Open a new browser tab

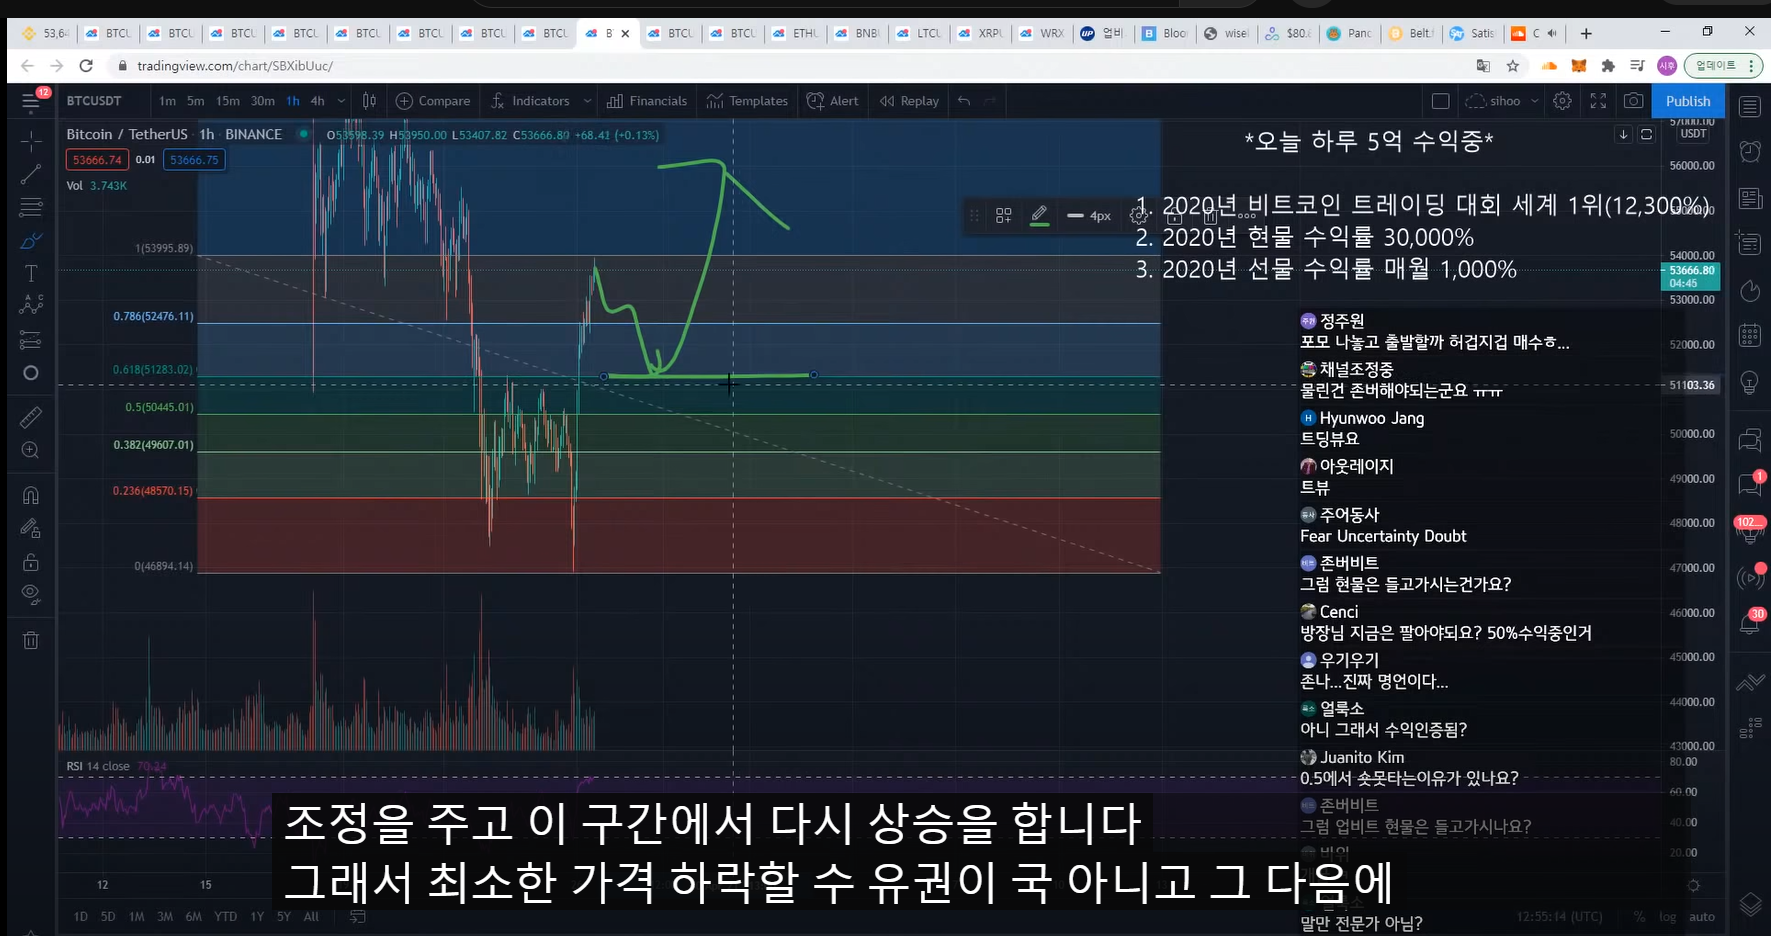(1586, 33)
